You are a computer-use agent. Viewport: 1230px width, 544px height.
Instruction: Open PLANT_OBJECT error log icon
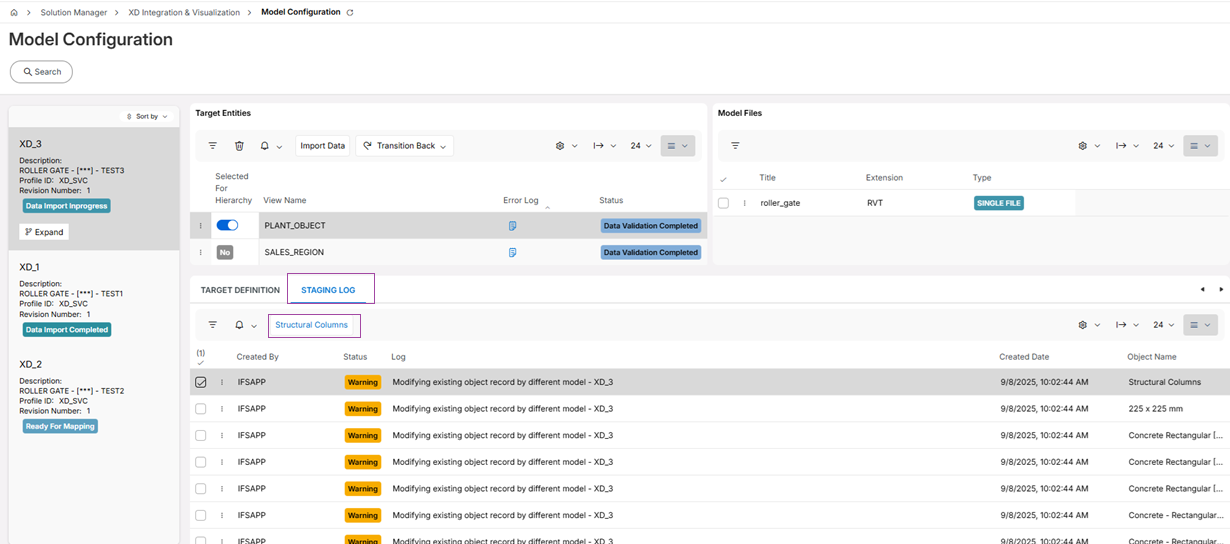(512, 226)
